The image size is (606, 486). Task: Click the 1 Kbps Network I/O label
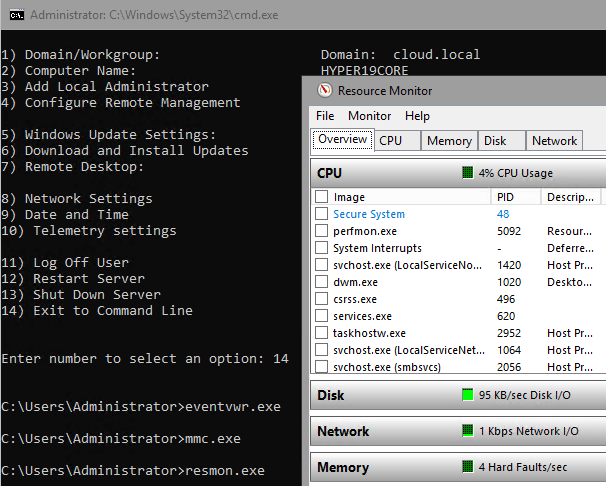[528, 431]
